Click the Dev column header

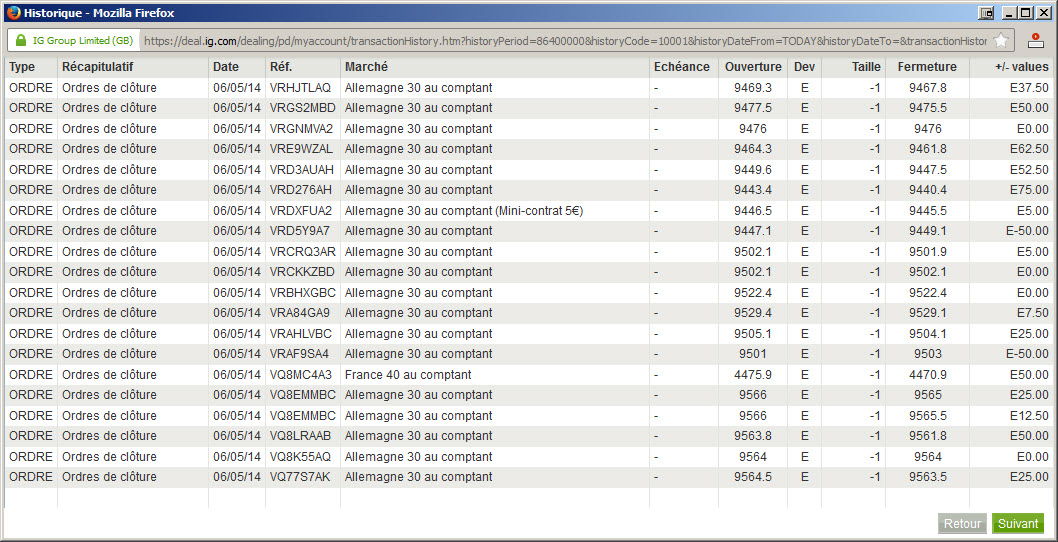click(804, 67)
